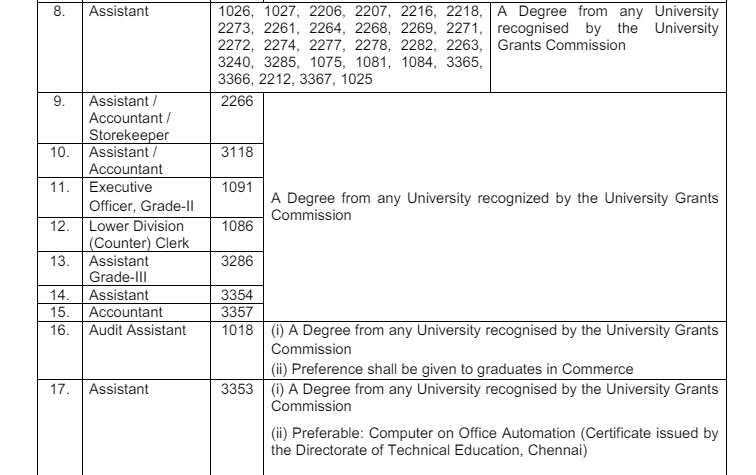The height and width of the screenshot is (475, 756).
Task: Click the graduates in Commerce preference line
Action: pyautogui.click(x=452, y=368)
